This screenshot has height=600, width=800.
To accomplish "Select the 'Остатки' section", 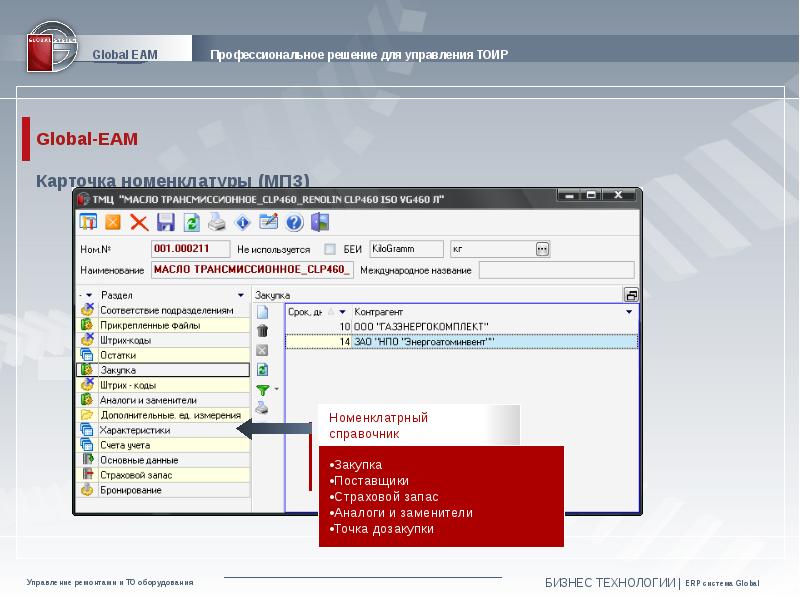I will [118, 355].
